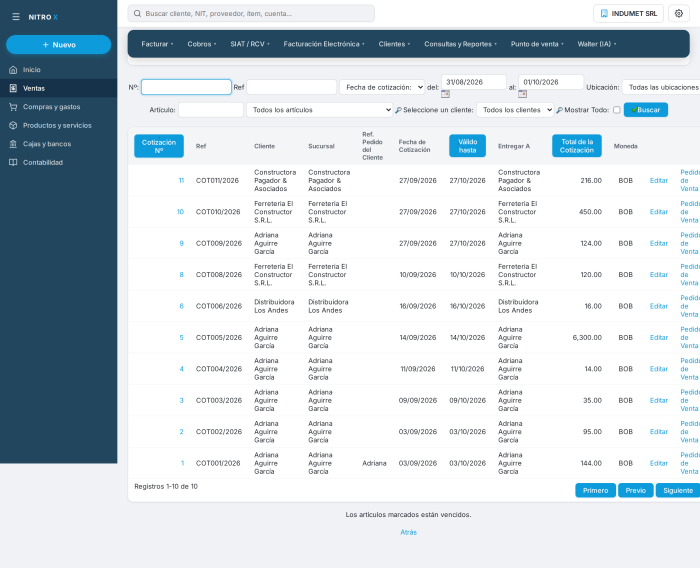The image size is (700, 568).
Task: Open quotation number 5 link
Action: 182,338
